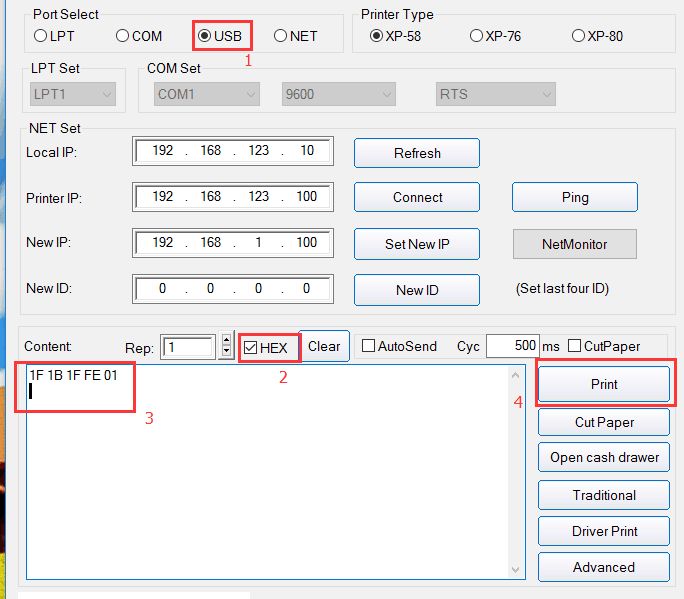Enable the AutoSend checkbox

[x=368, y=346]
